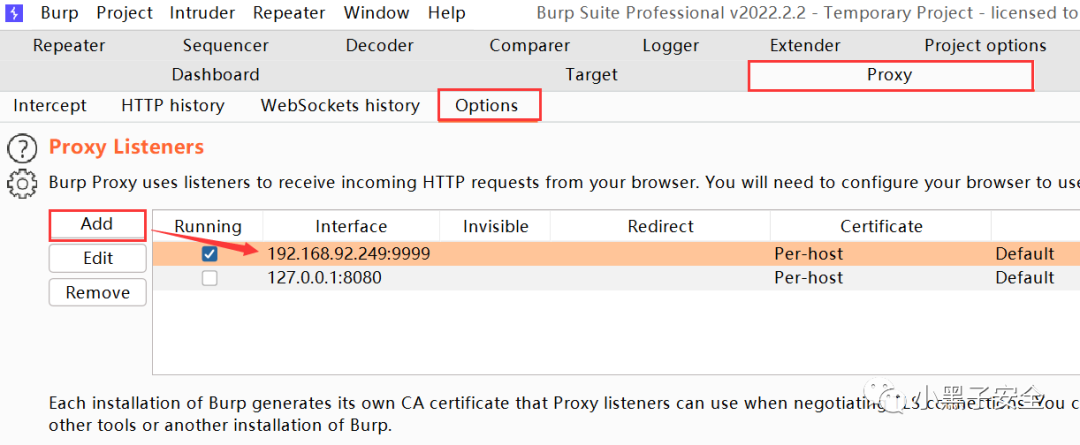
Task: Enable Running checkbox for 127.0.0.1:8080 listener
Action: [209, 278]
